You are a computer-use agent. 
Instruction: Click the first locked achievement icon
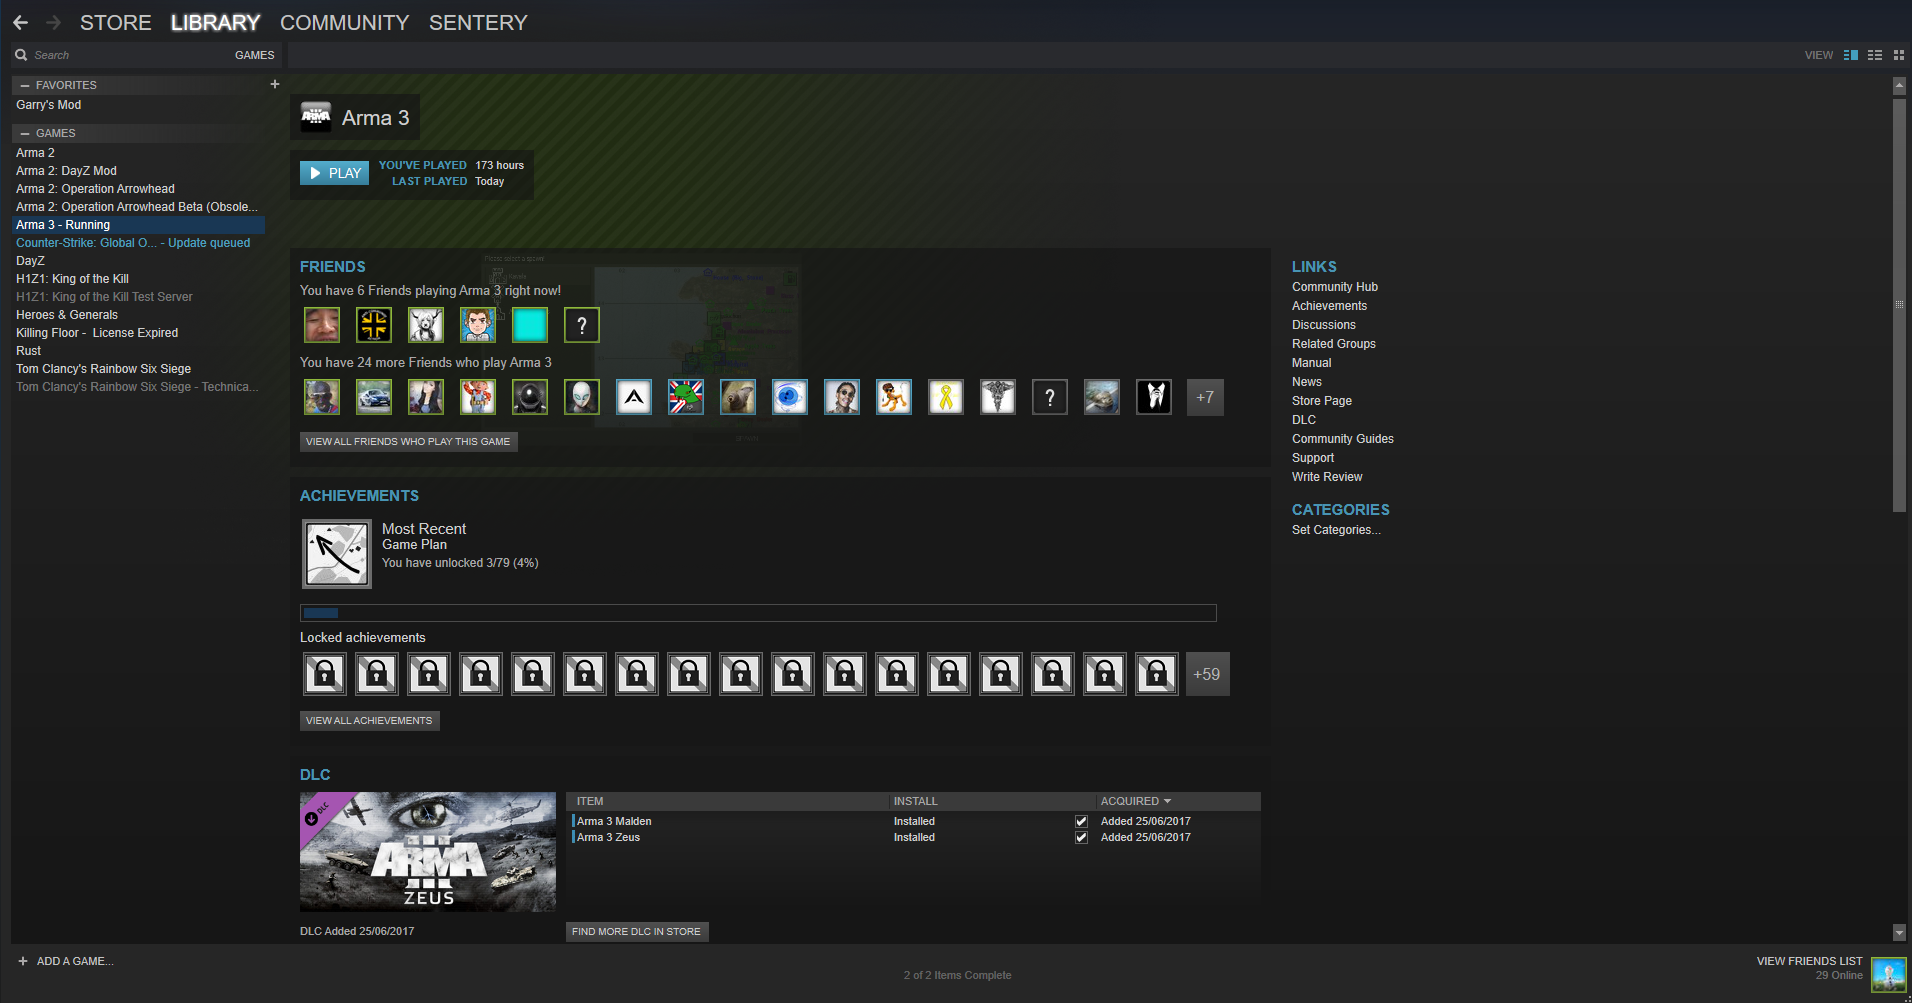click(x=325, y=674)
